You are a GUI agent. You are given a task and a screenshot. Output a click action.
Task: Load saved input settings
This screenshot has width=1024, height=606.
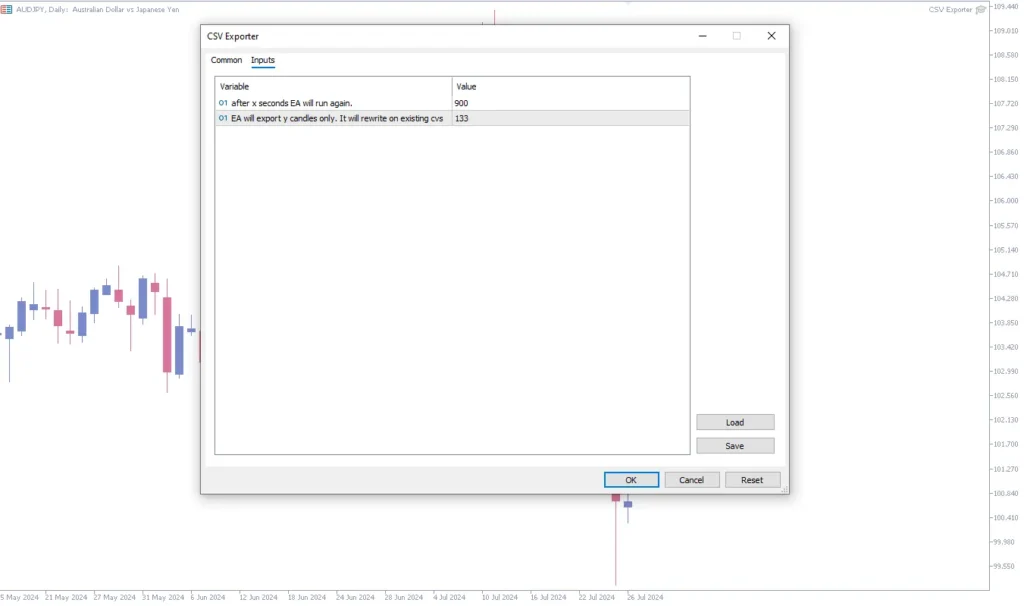pos(735,423)
